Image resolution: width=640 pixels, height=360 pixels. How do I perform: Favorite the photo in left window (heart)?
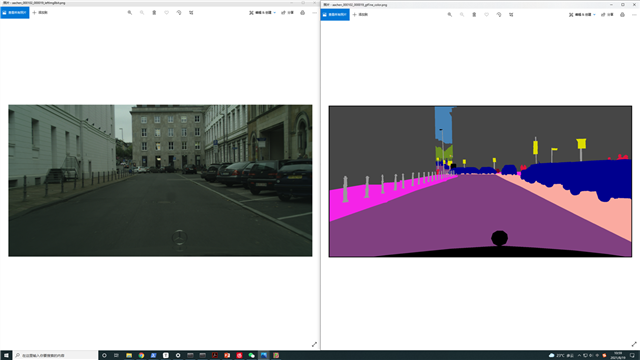tap(167, 13)
